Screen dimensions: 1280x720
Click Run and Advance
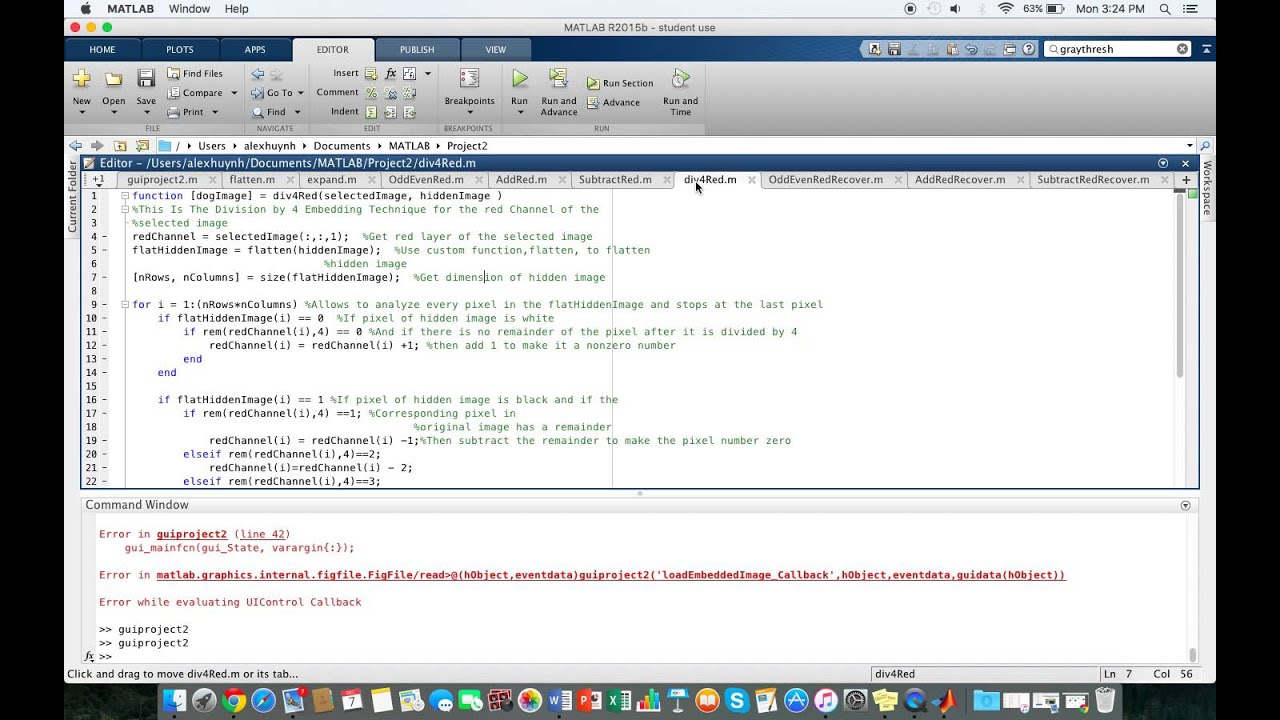[x=559, y=92]
